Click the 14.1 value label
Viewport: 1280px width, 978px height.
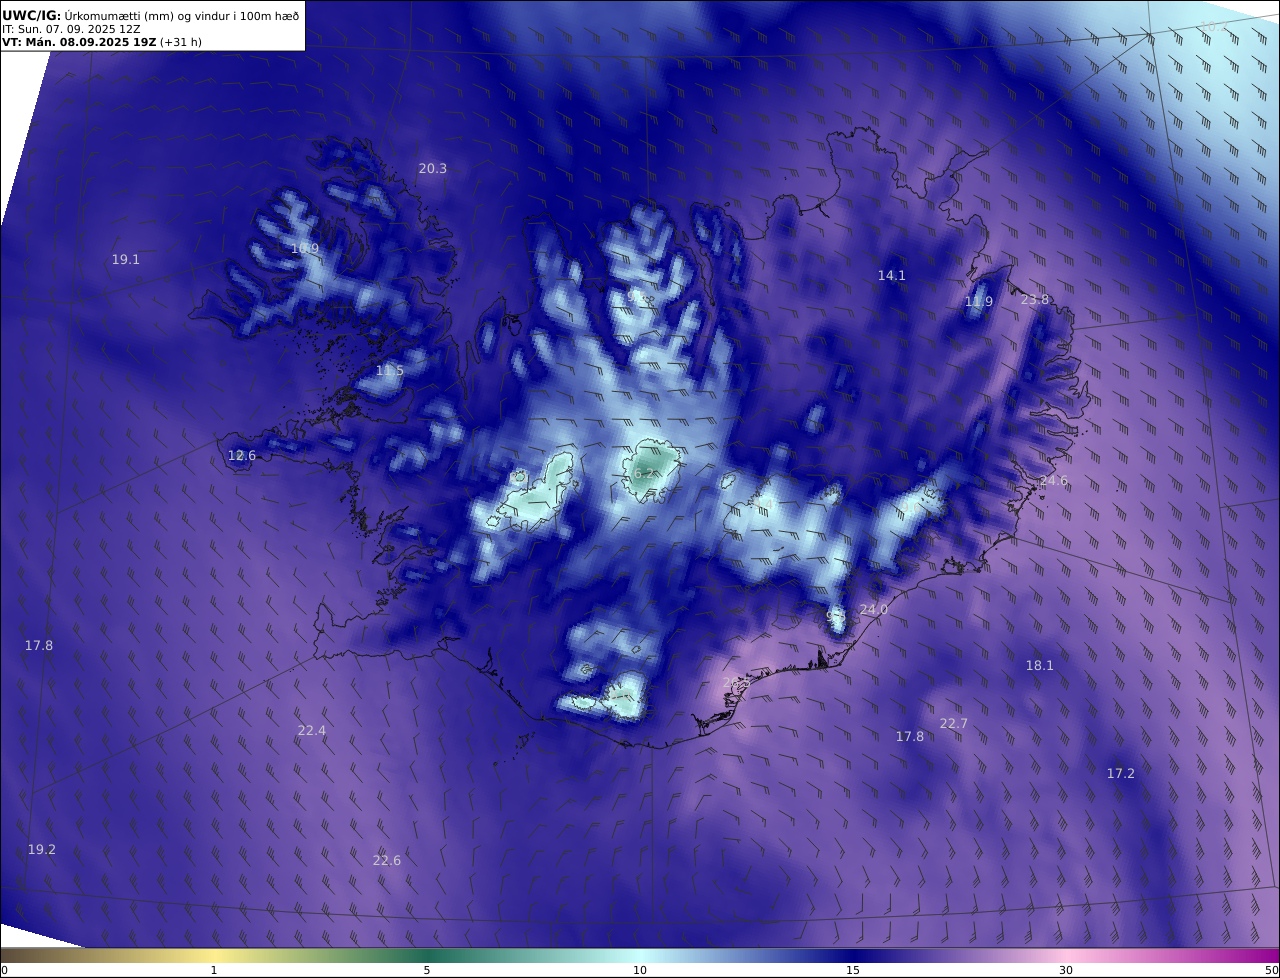(891, 275)
